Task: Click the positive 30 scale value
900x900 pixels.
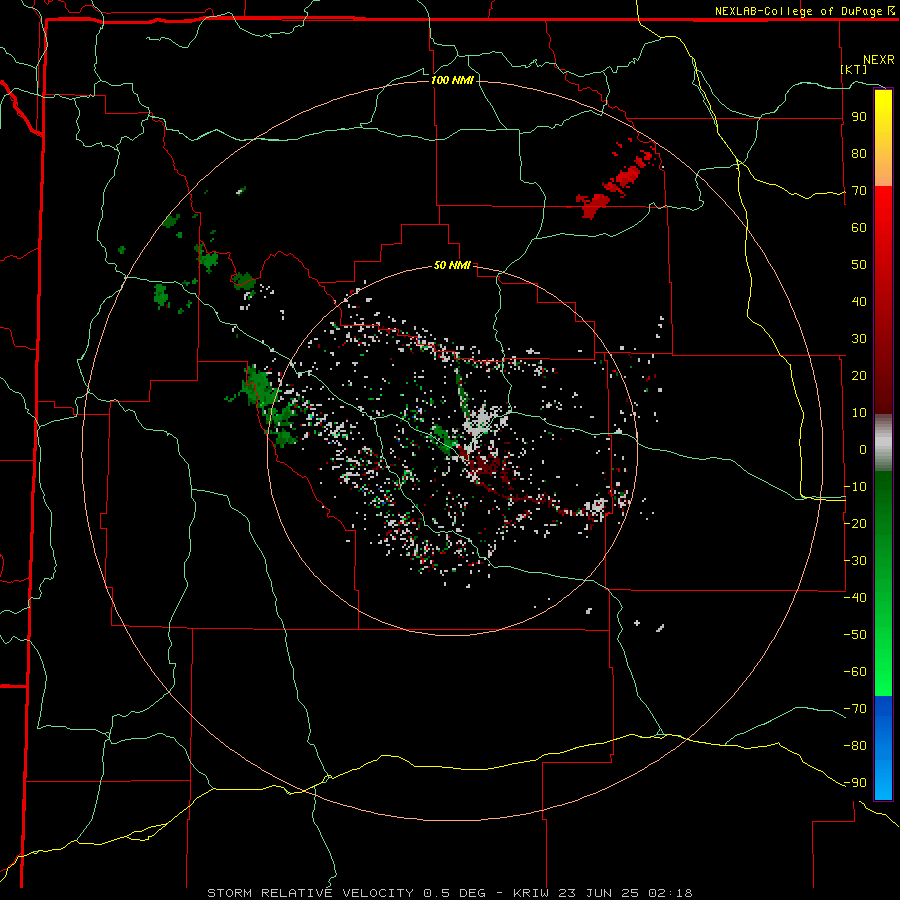Action: (x=859, y=339)
